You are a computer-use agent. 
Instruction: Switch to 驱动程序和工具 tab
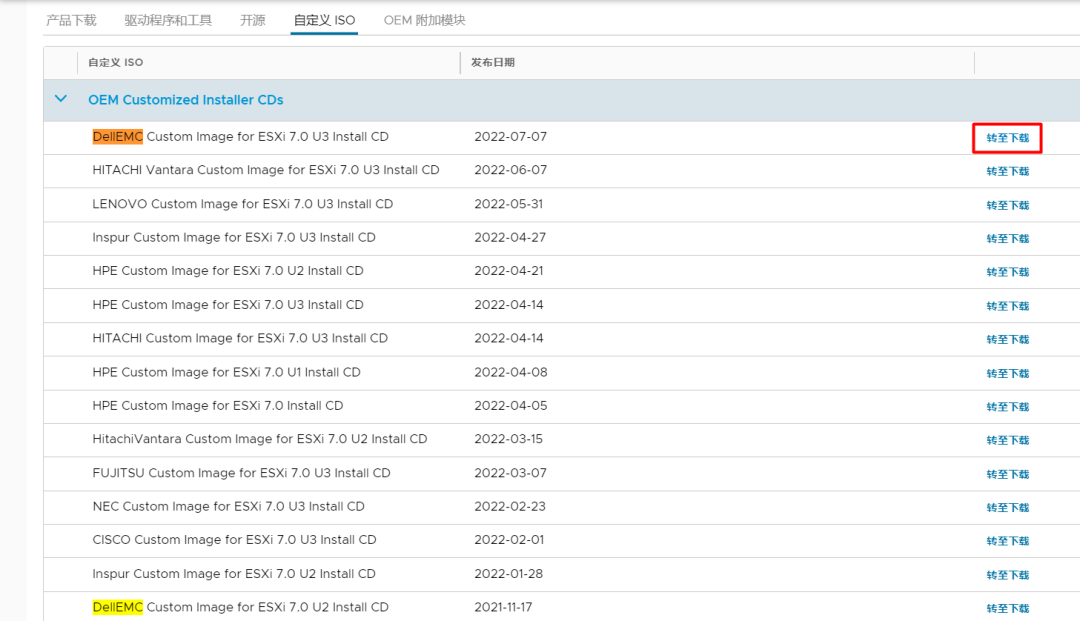tap(168, 21)
